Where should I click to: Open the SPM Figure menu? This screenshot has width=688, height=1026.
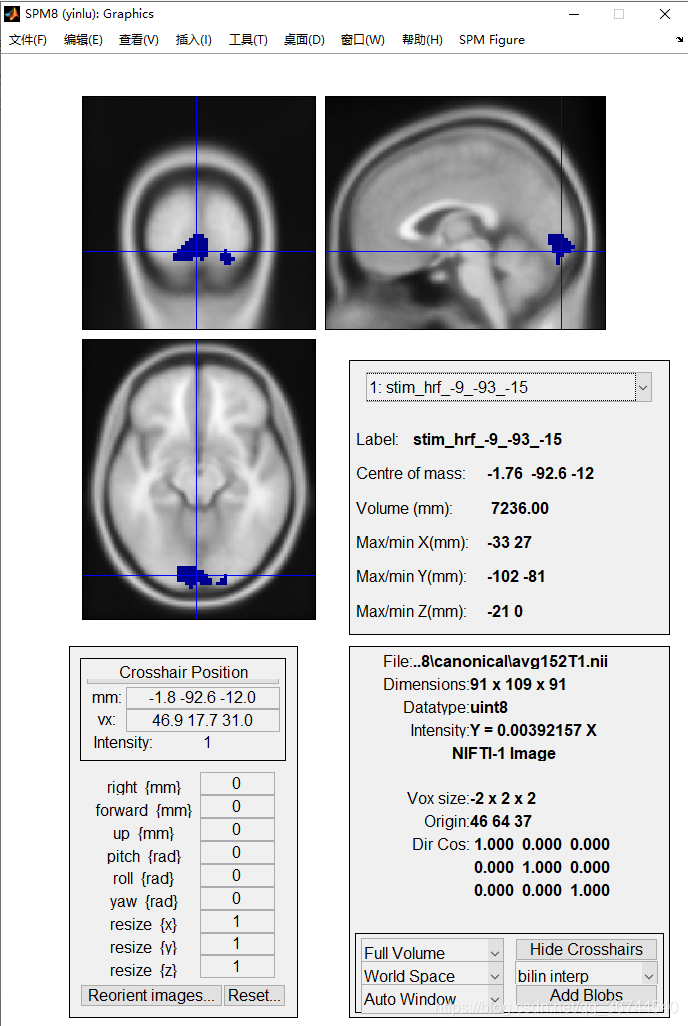click(492, 40)
